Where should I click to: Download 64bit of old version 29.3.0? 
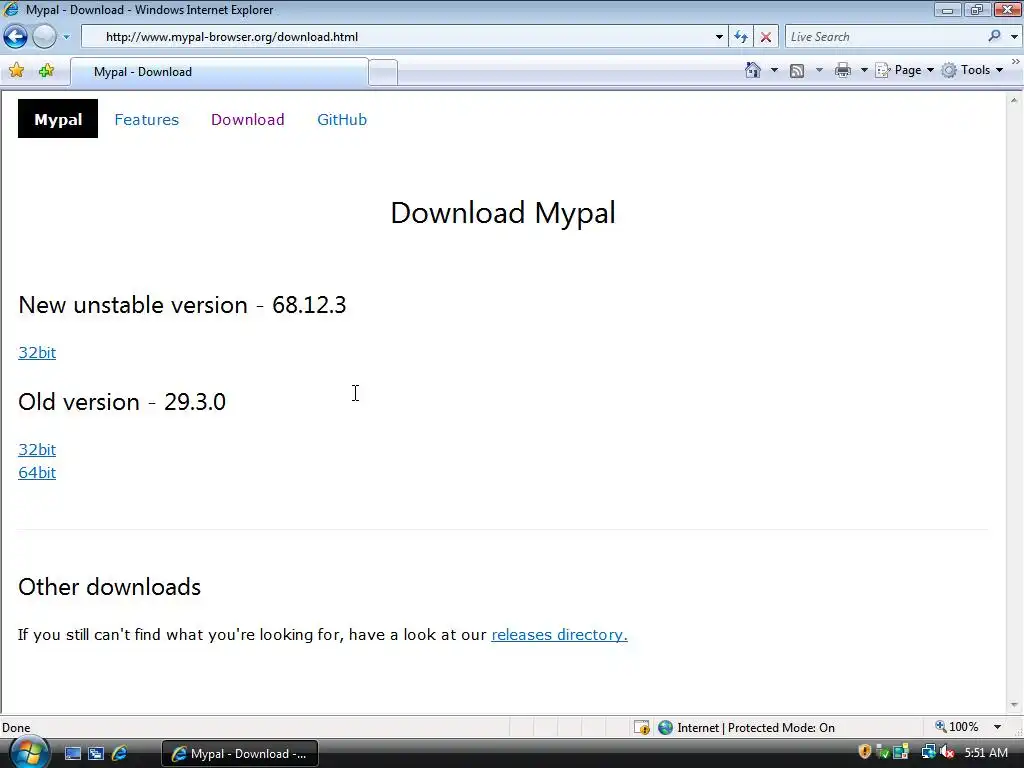click(x=37, y=472)
